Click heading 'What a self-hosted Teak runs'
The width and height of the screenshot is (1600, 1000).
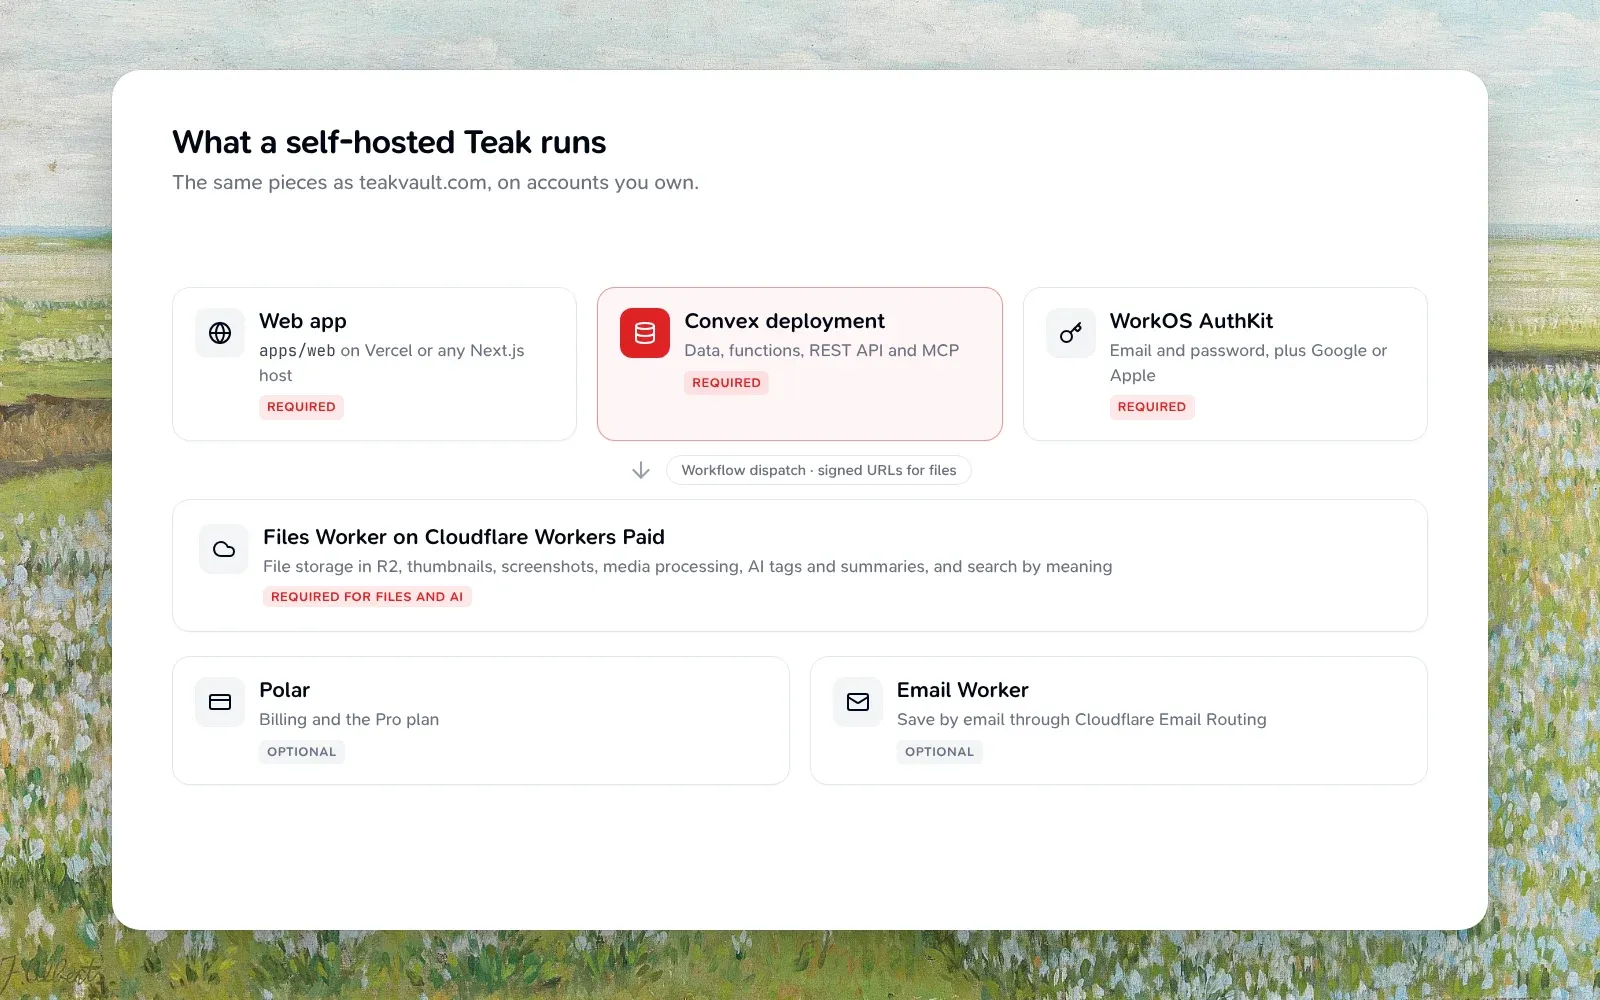[389, 142]
